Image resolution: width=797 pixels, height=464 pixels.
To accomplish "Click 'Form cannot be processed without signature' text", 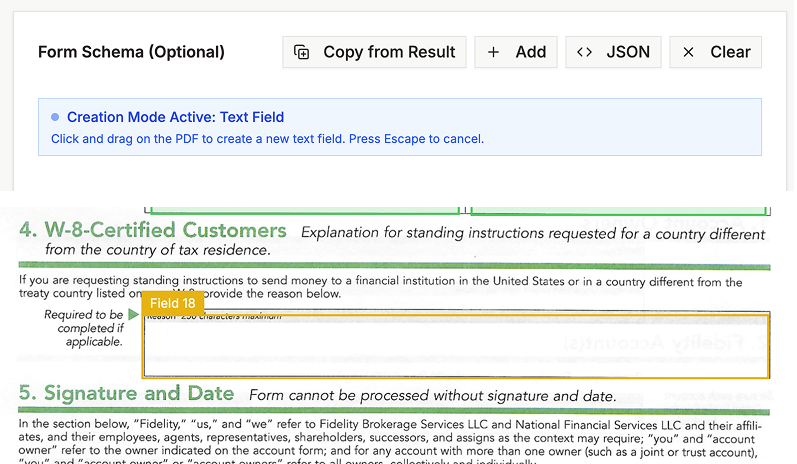I will click(433, 396).
